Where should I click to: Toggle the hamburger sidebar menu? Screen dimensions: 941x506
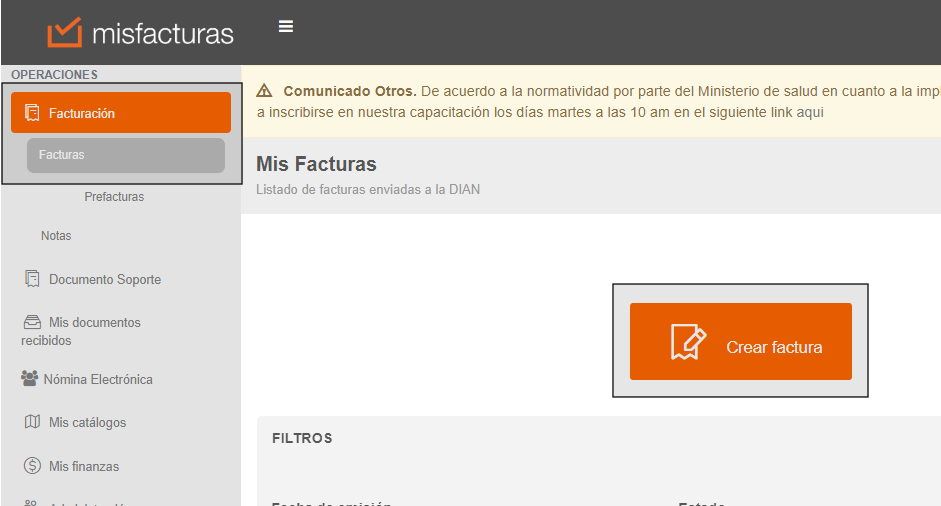point(286,27)
